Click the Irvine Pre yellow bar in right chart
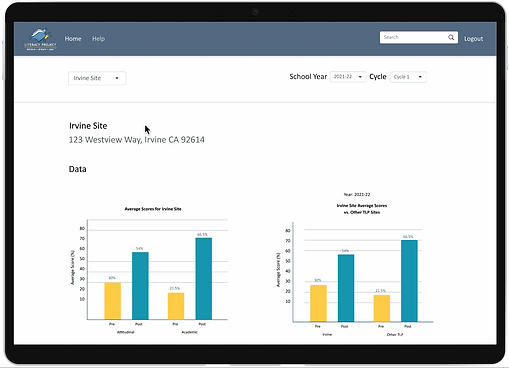This screenshot has width=509, height=368. (x=318, y=303)
